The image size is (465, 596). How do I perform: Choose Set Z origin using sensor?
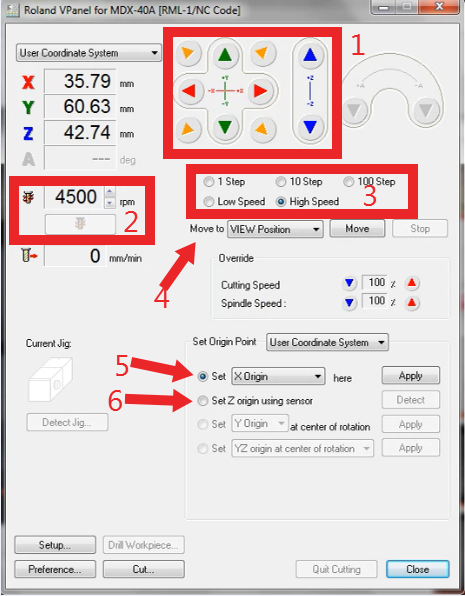pos(203,401)
